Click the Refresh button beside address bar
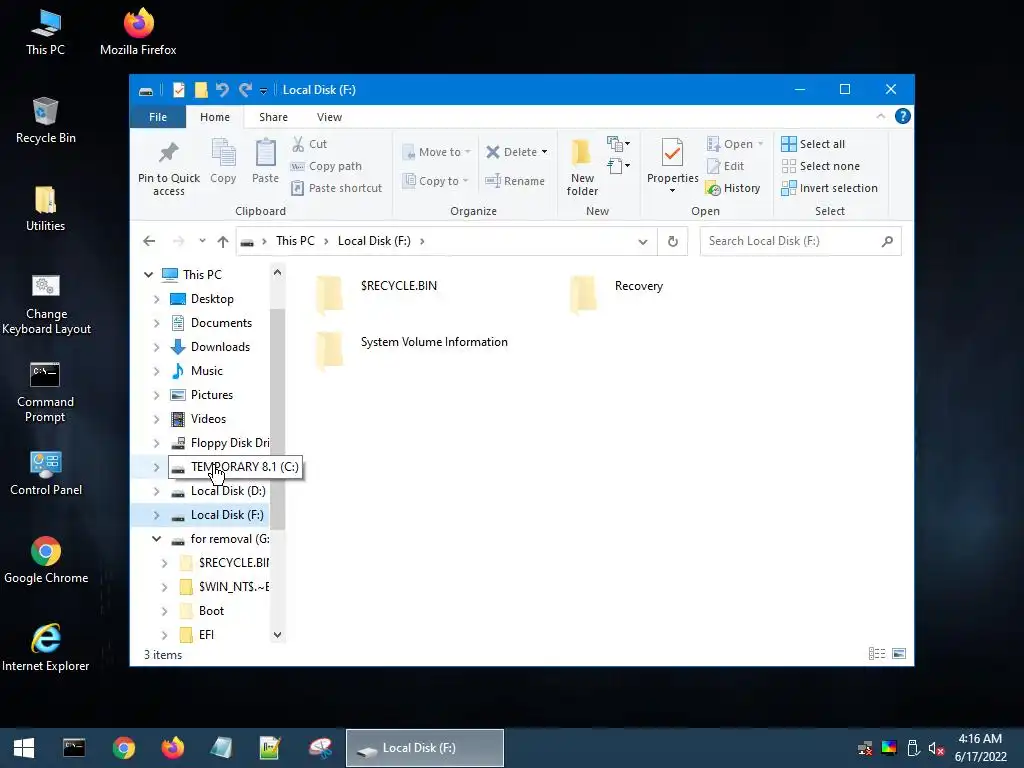 coord(673,241)
